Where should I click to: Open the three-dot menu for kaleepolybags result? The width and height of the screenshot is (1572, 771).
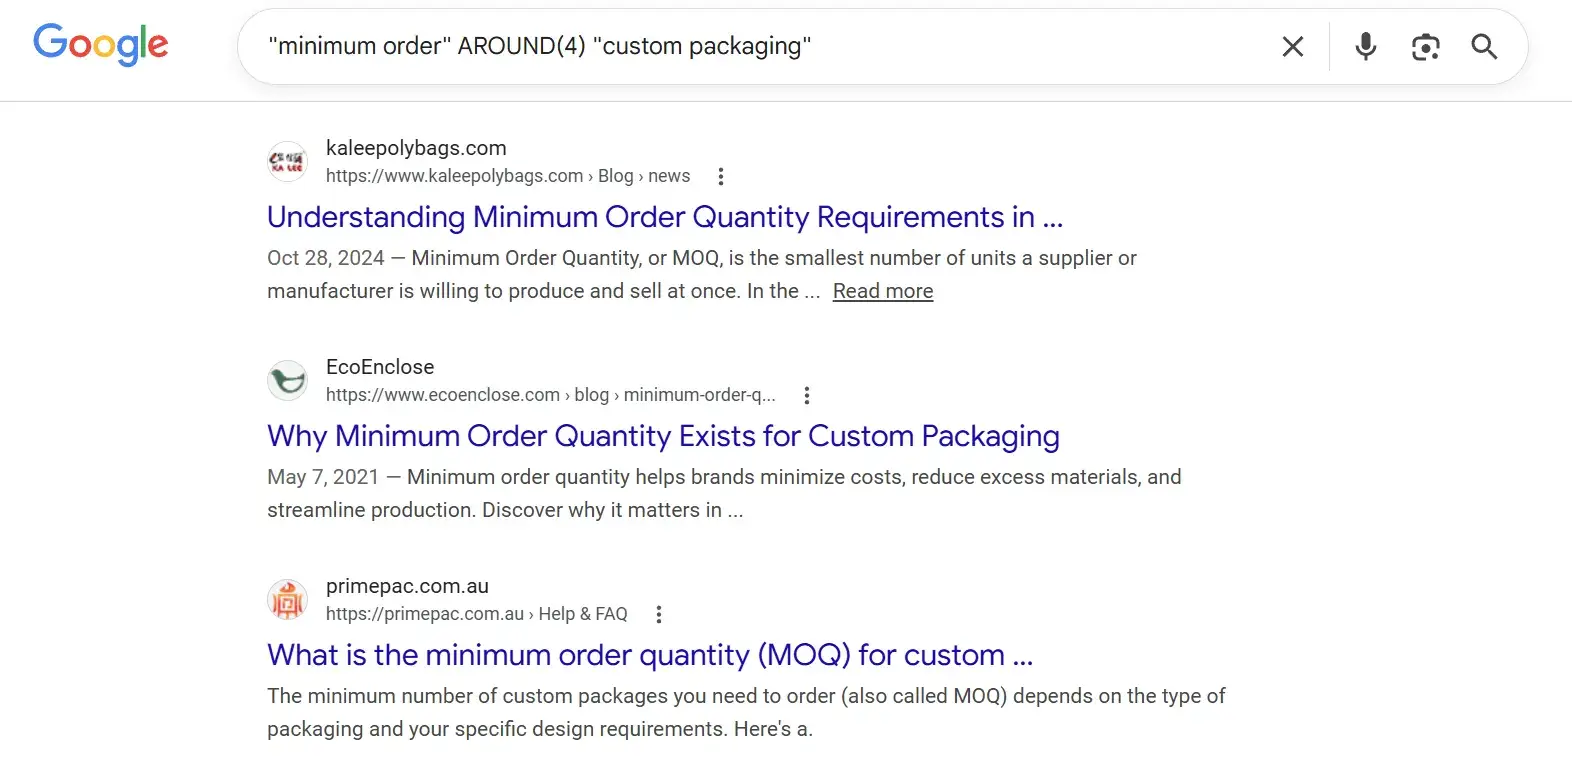[x=721, y=176]
